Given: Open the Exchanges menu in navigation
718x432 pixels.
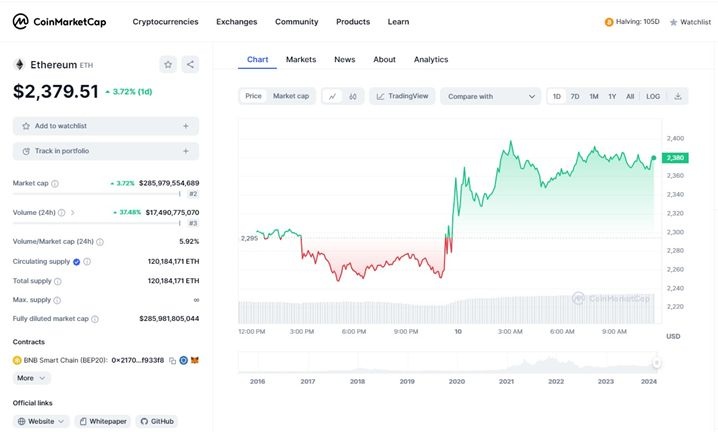Looking at the screenshot, I should (x=236, y=21).
